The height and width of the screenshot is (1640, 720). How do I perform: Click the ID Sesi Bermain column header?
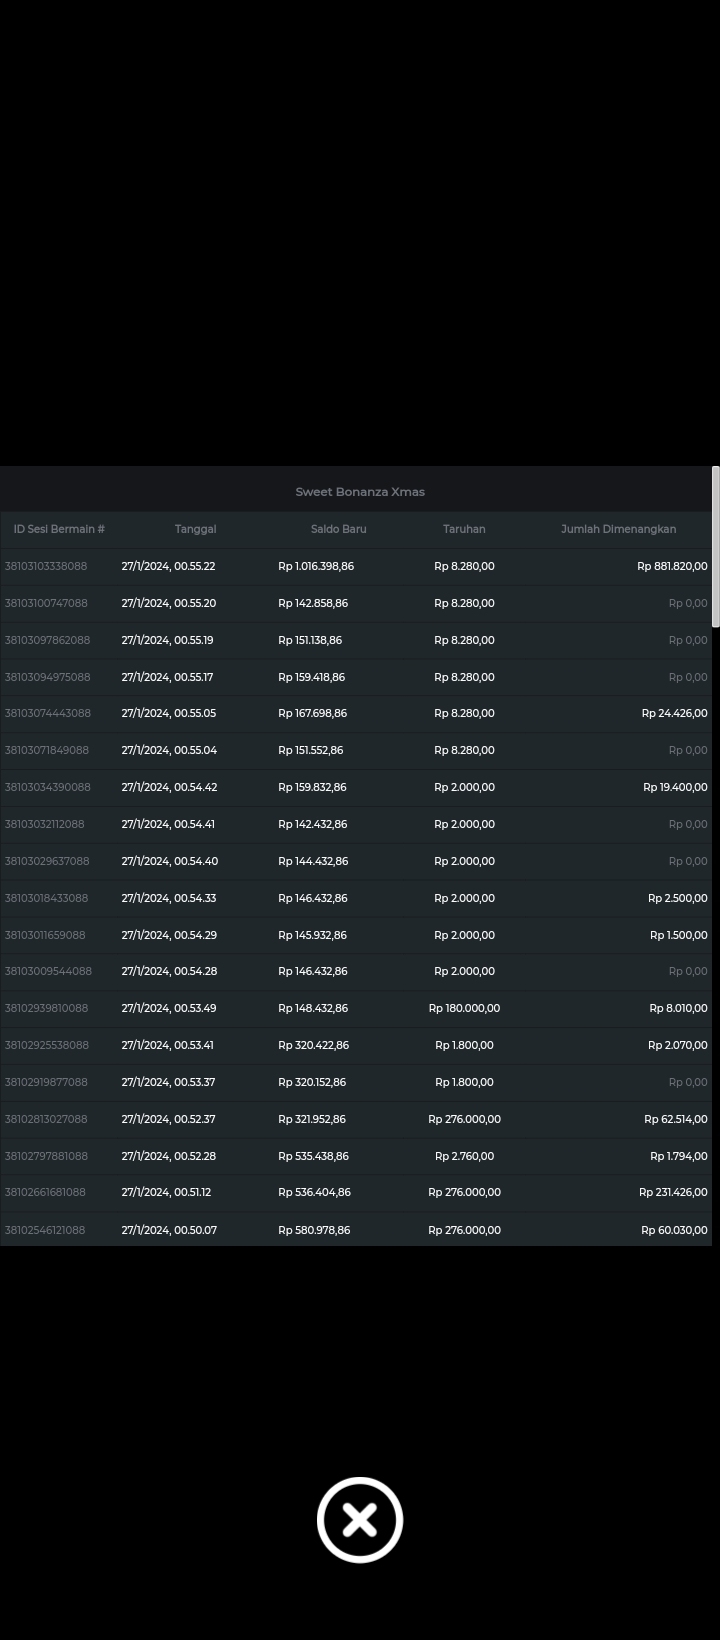59,529
